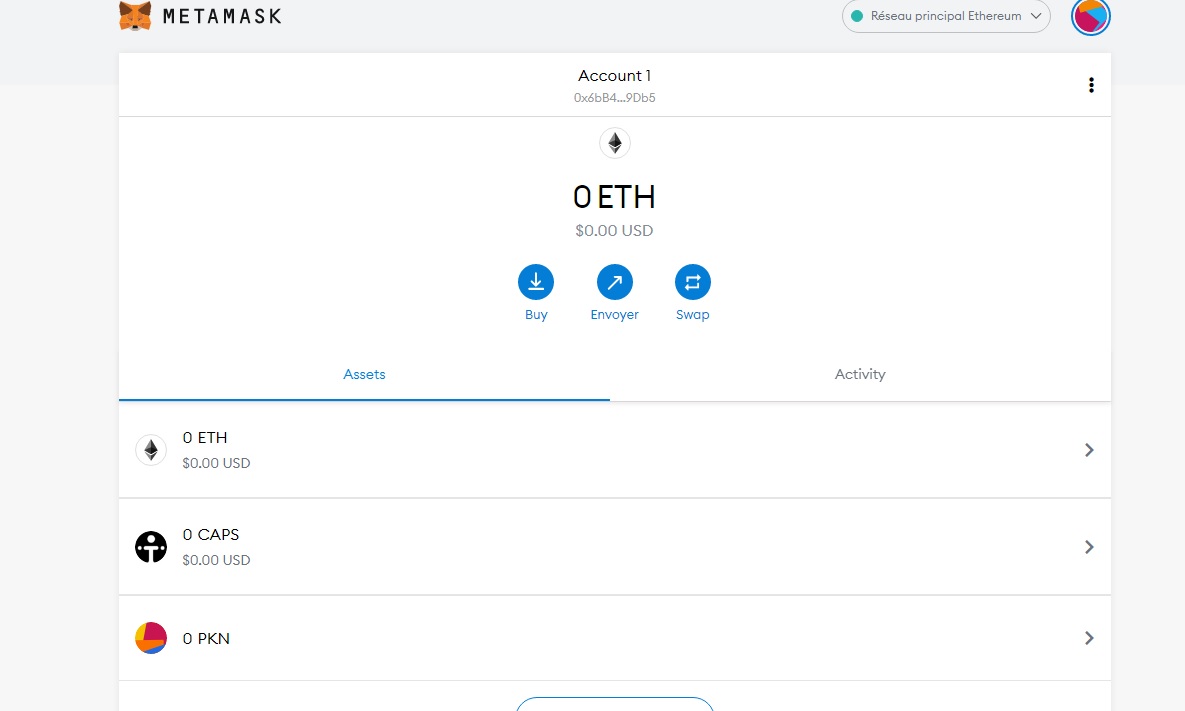
Task: Open the account avatar menu
Action: (1090, 17)
